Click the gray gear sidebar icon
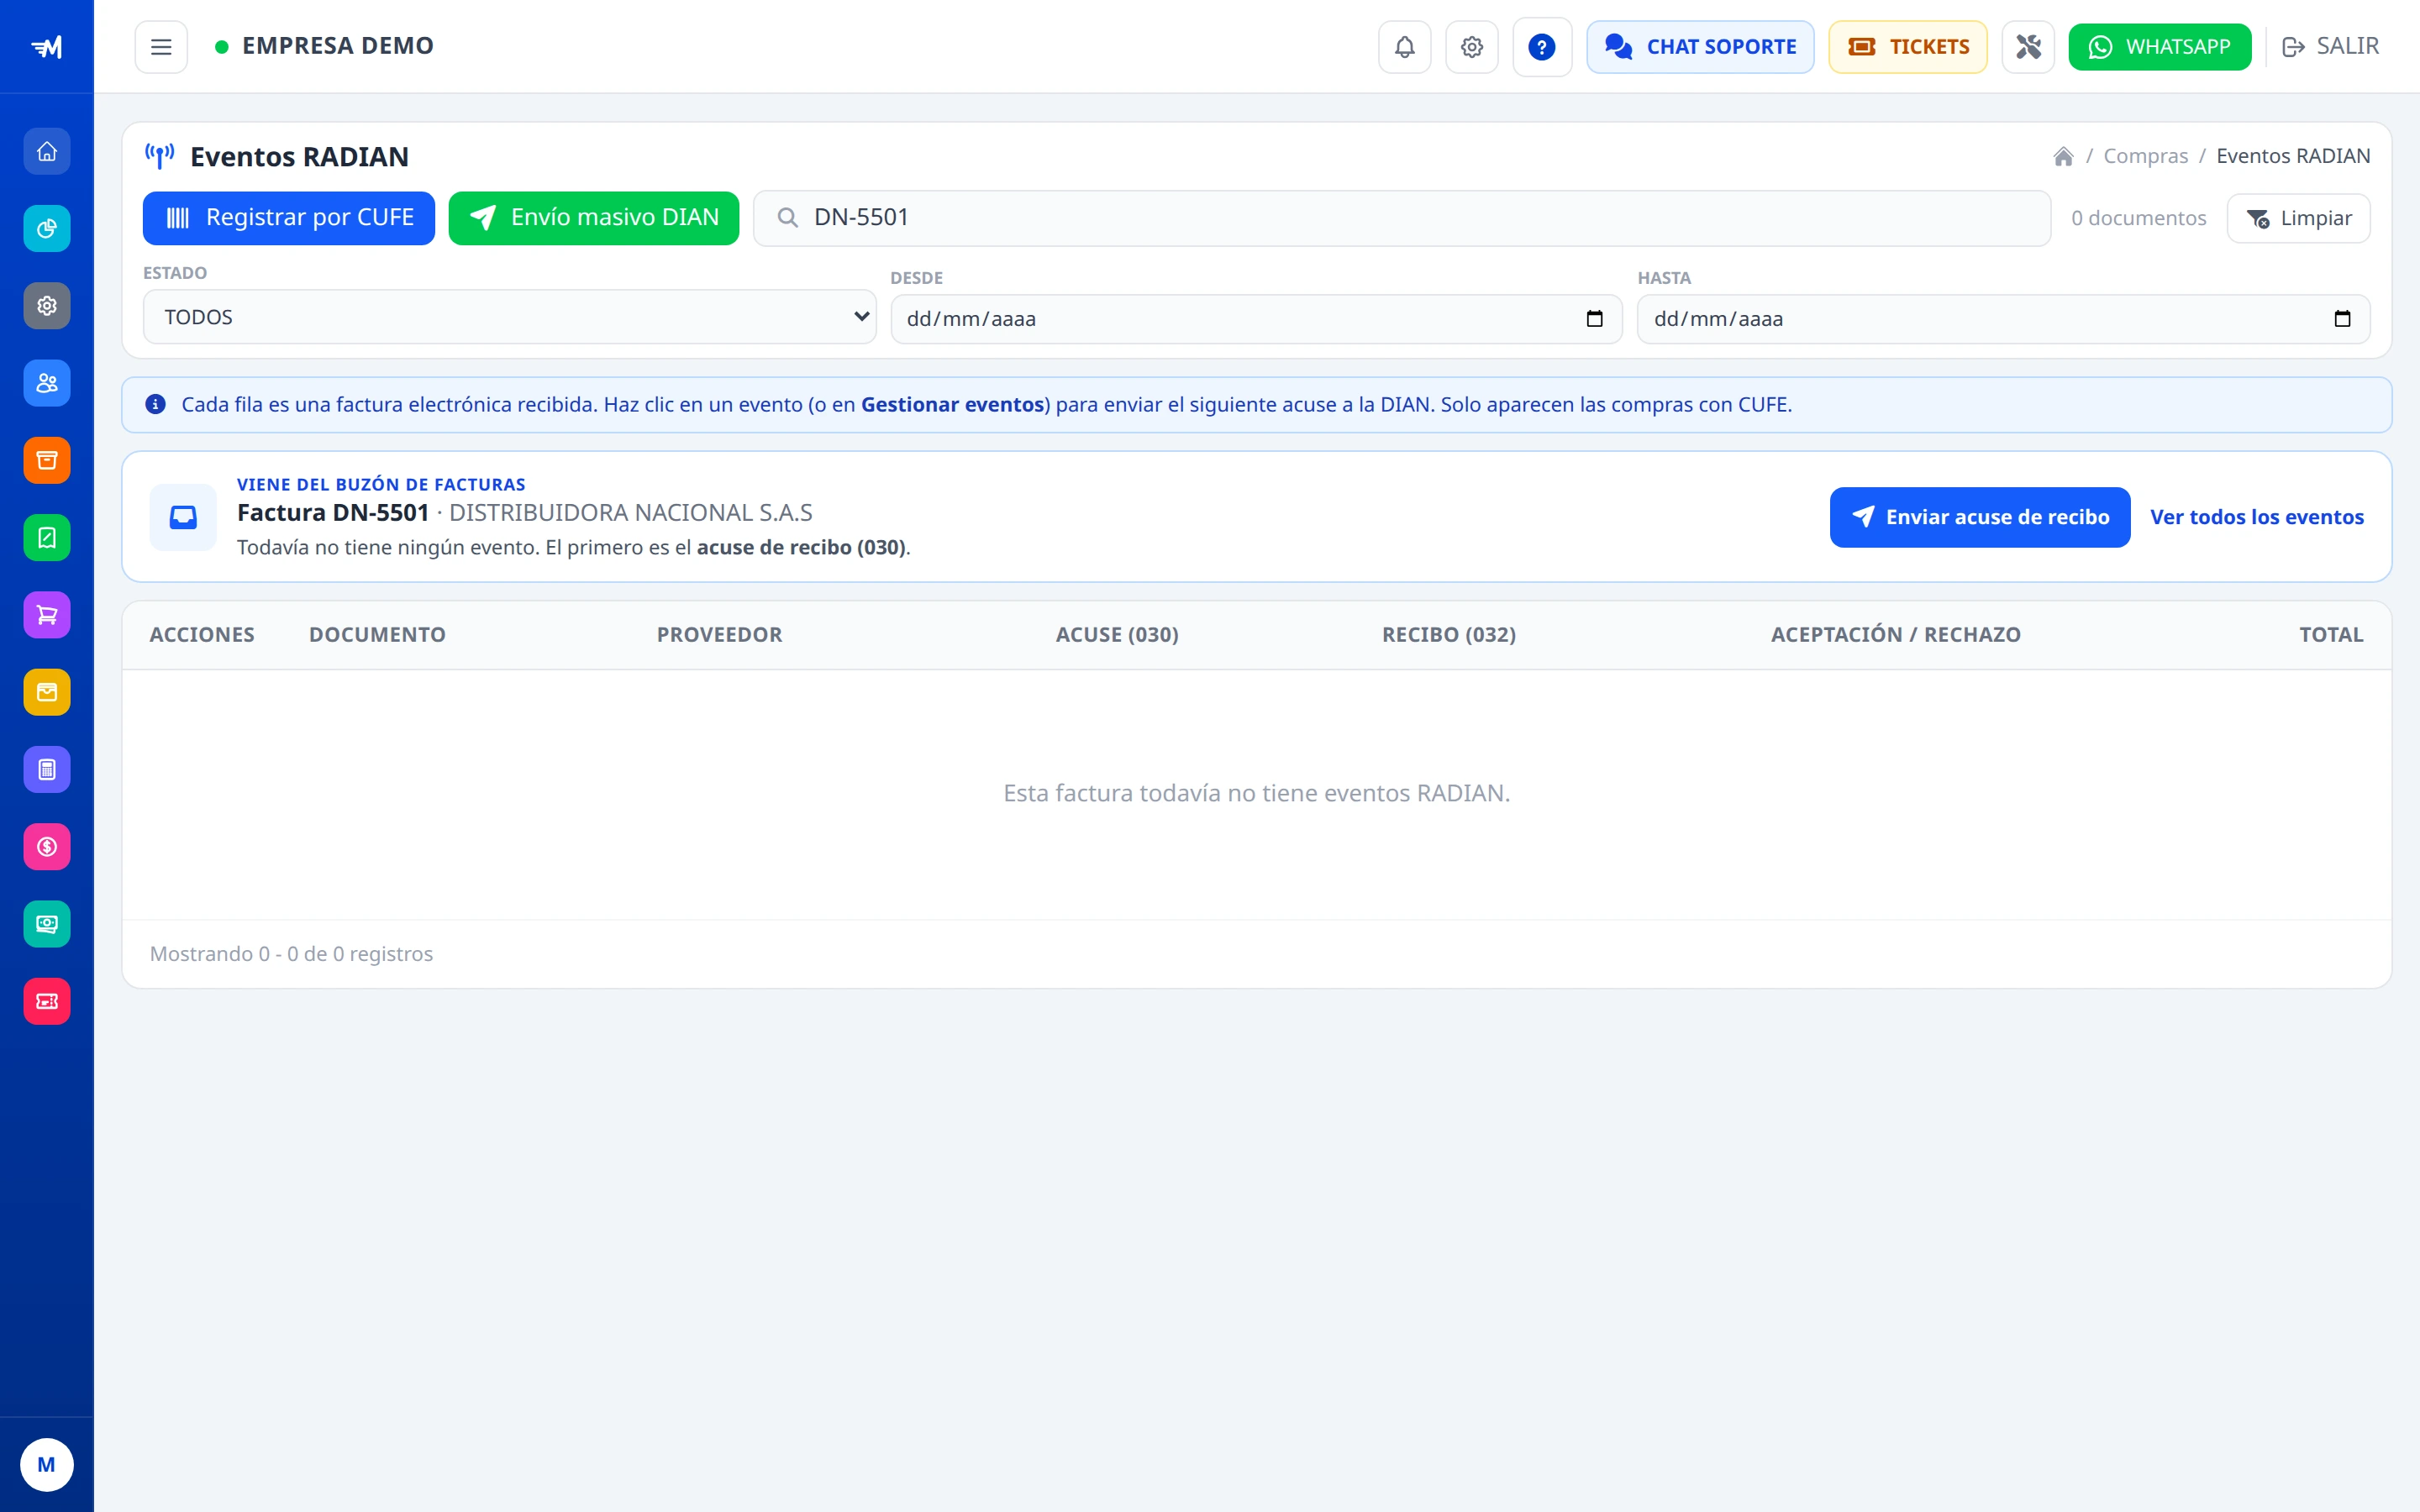The height and width of the screenshot is (1512, 2420). tap(47, 306)
